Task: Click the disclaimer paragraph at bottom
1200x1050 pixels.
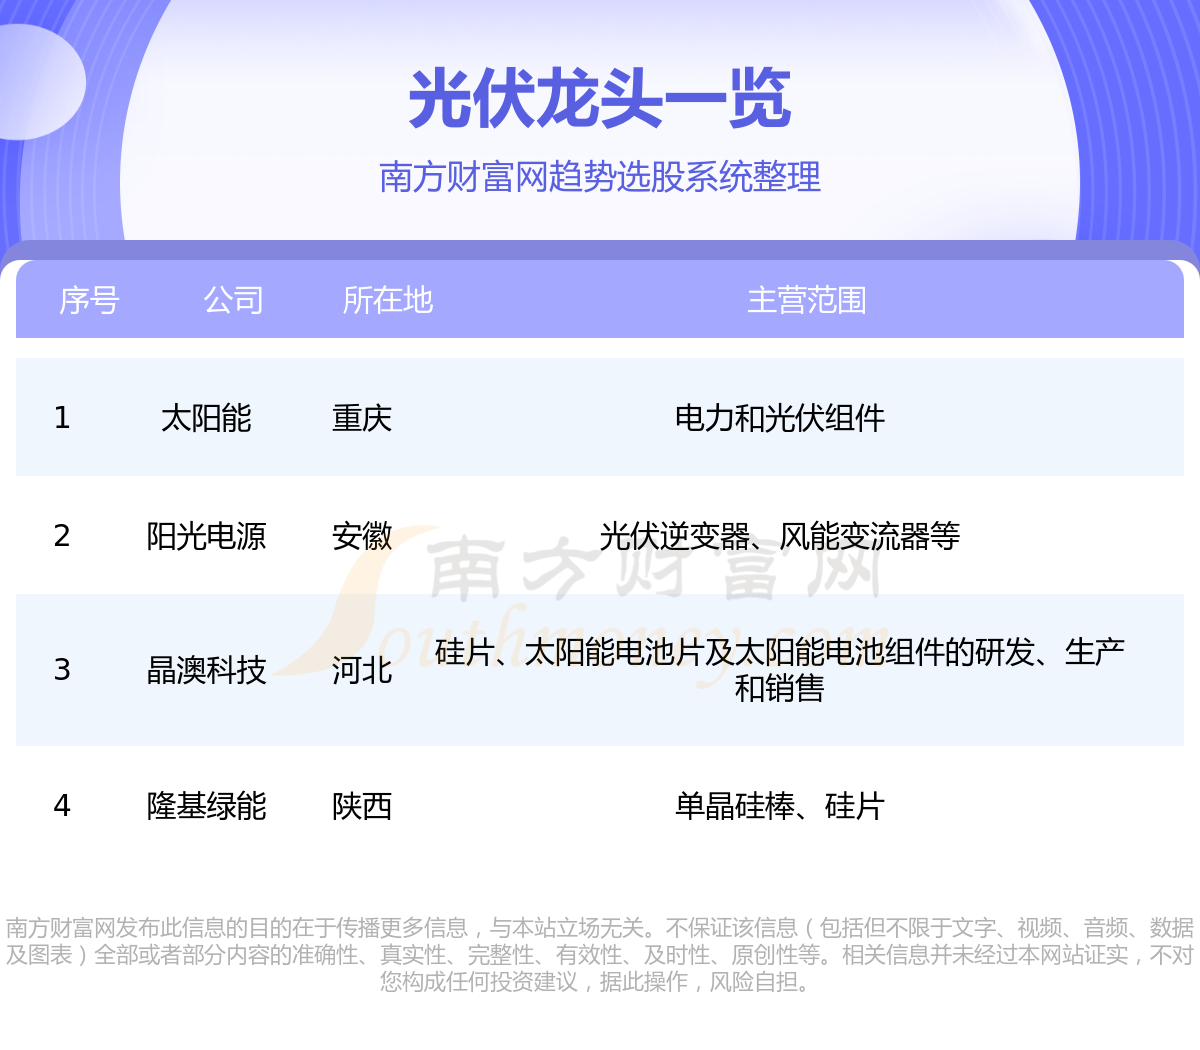Action: [x=600, y=955]
